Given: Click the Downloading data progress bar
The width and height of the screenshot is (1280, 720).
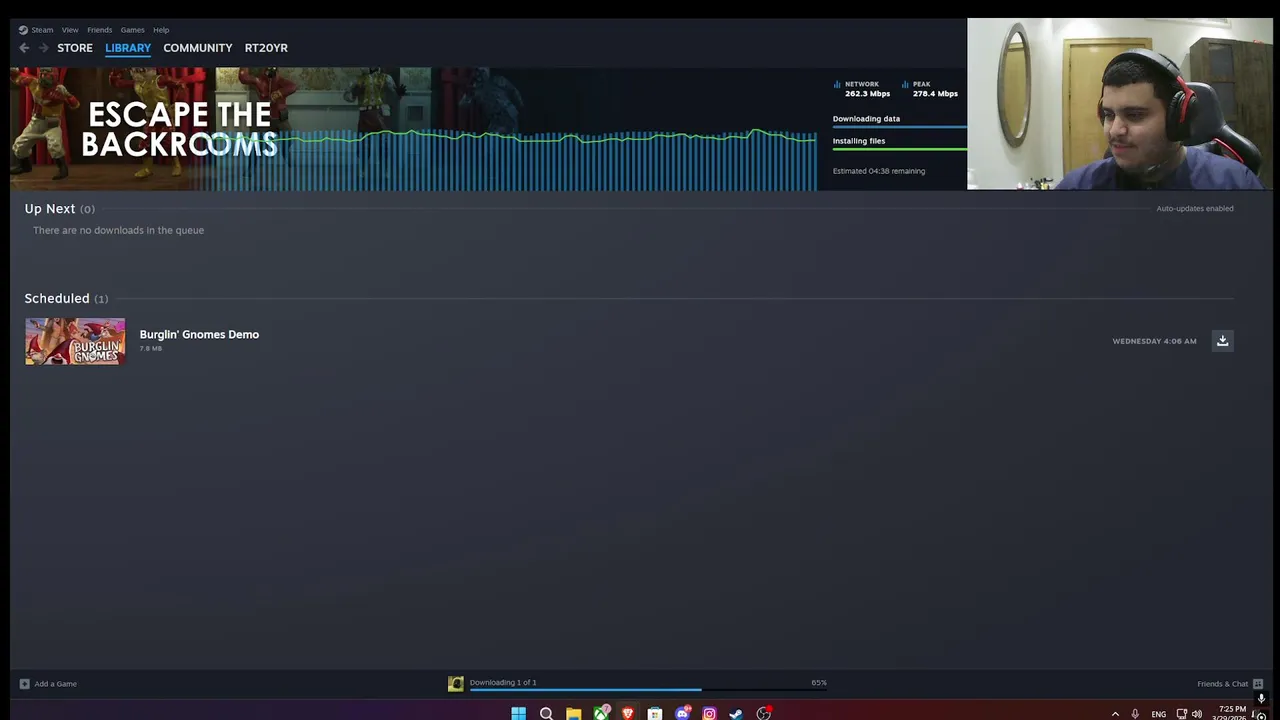Looking at the screenshot, I should pyautogui.click(x=900, y=127).
